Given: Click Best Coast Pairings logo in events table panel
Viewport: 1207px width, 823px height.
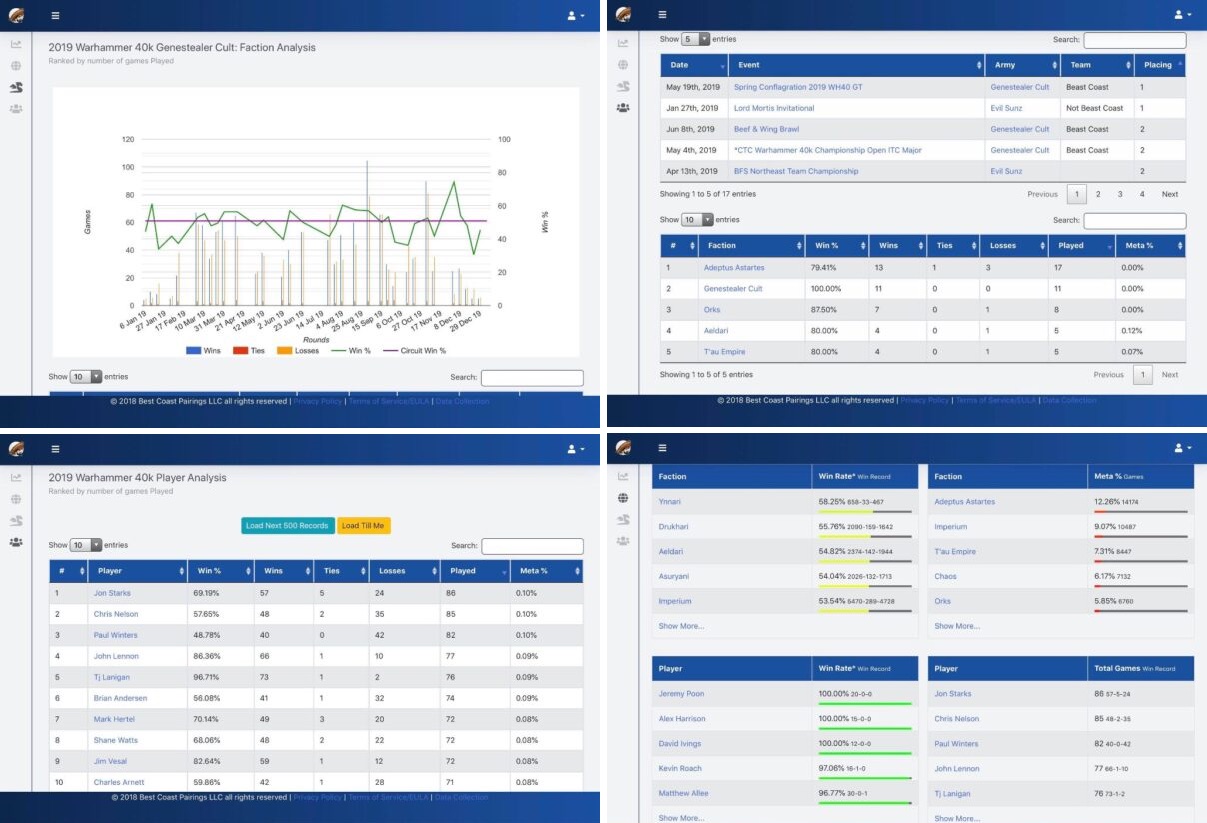Looking at the screenshot, I should (624, 15).
